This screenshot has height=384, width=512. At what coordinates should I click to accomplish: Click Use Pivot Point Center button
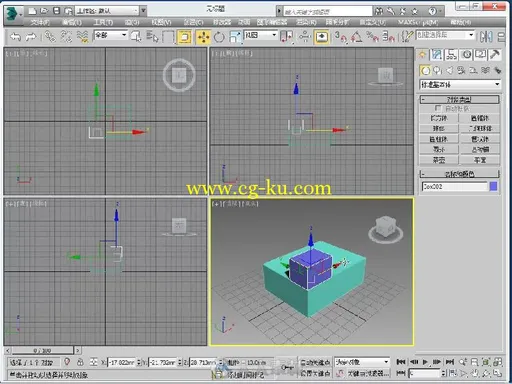[287, 37]
